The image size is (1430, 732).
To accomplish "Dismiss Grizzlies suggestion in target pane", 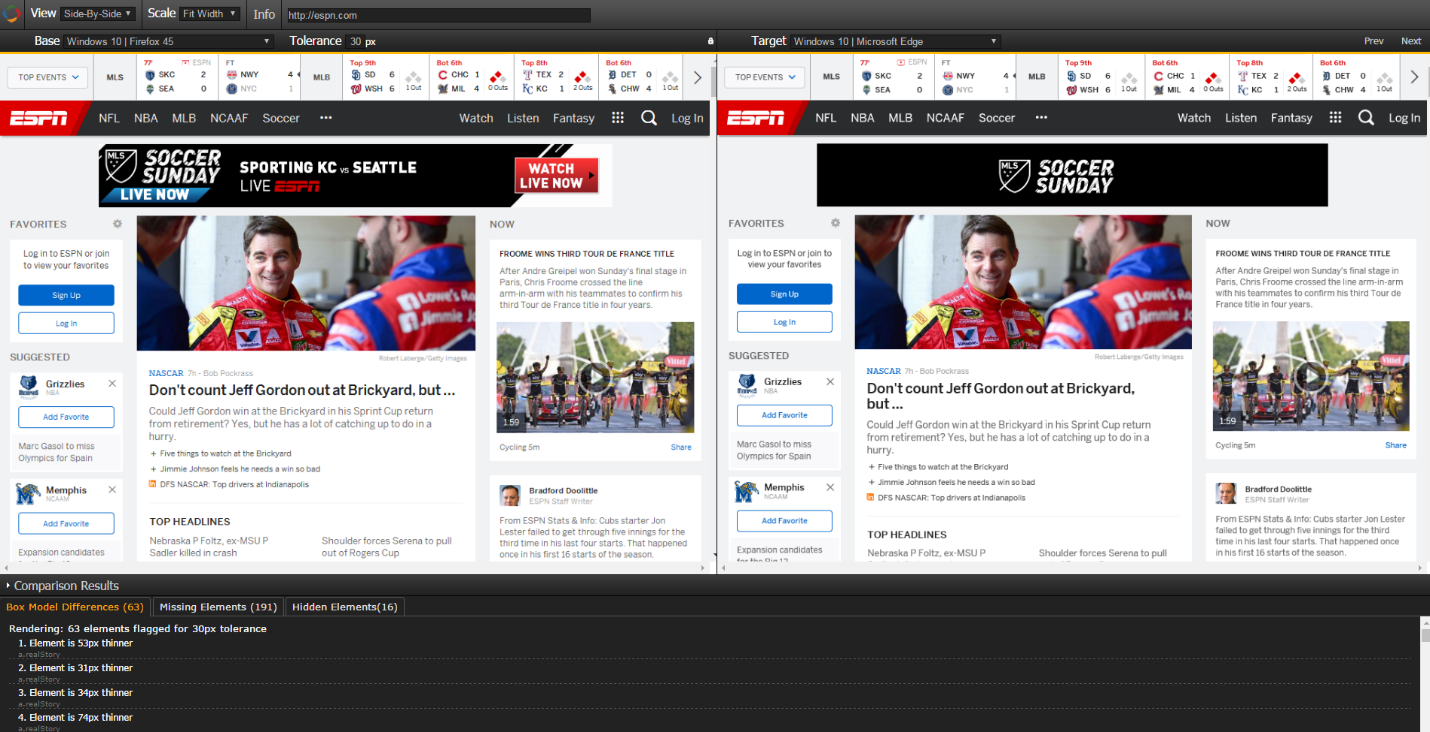I will click(x=830, y=382).
